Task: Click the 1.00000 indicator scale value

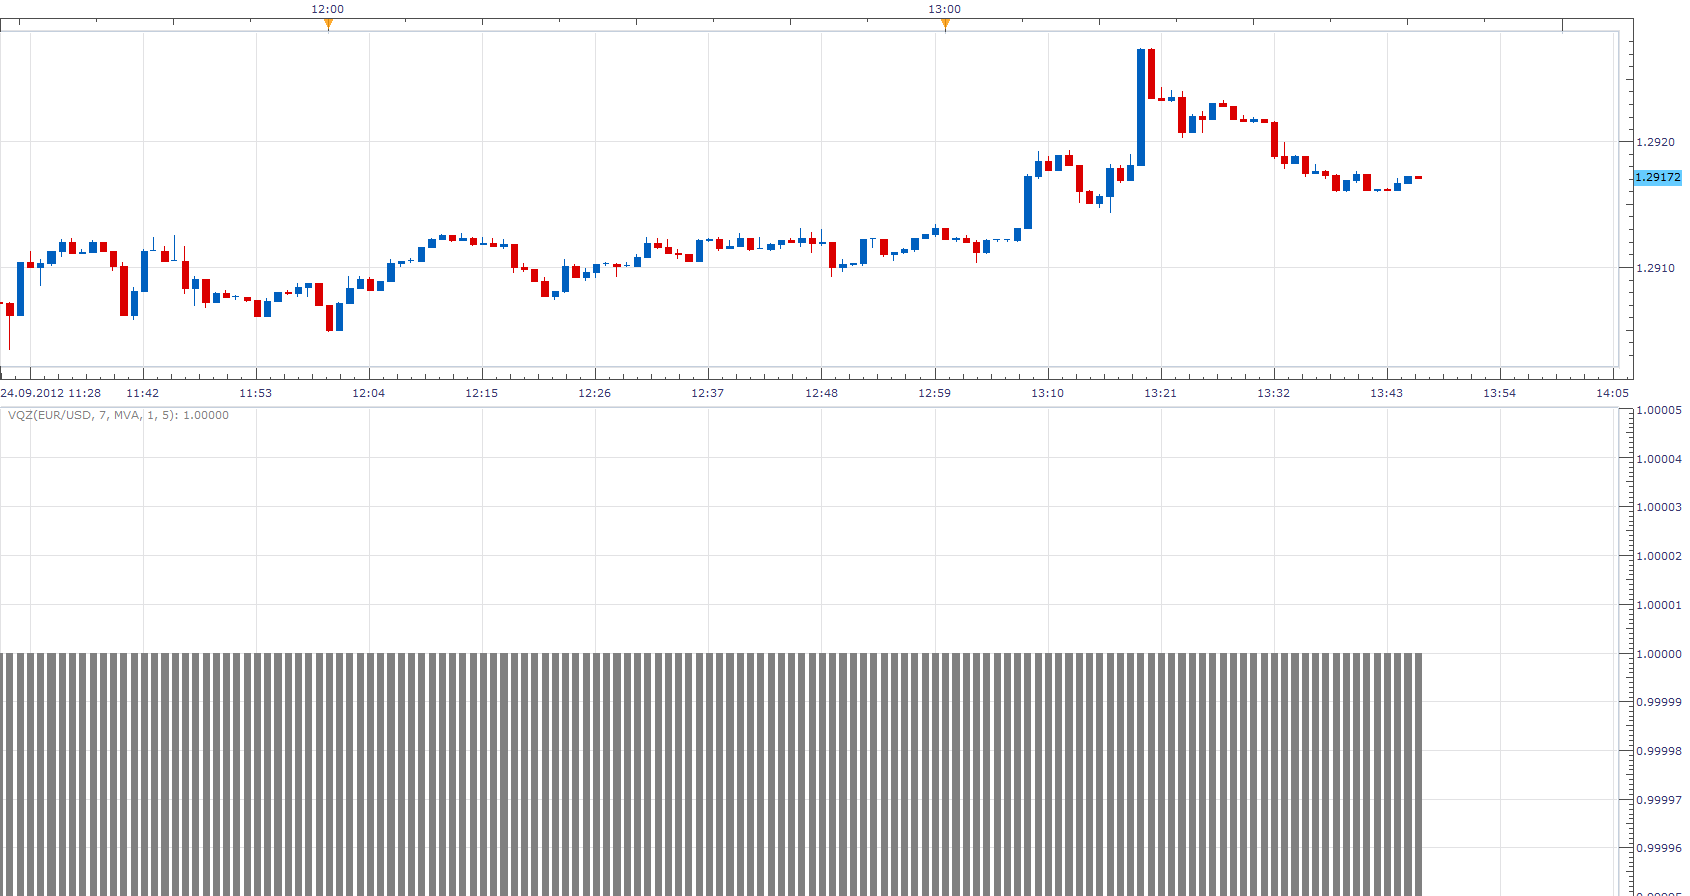Action: pos(1659,654)
